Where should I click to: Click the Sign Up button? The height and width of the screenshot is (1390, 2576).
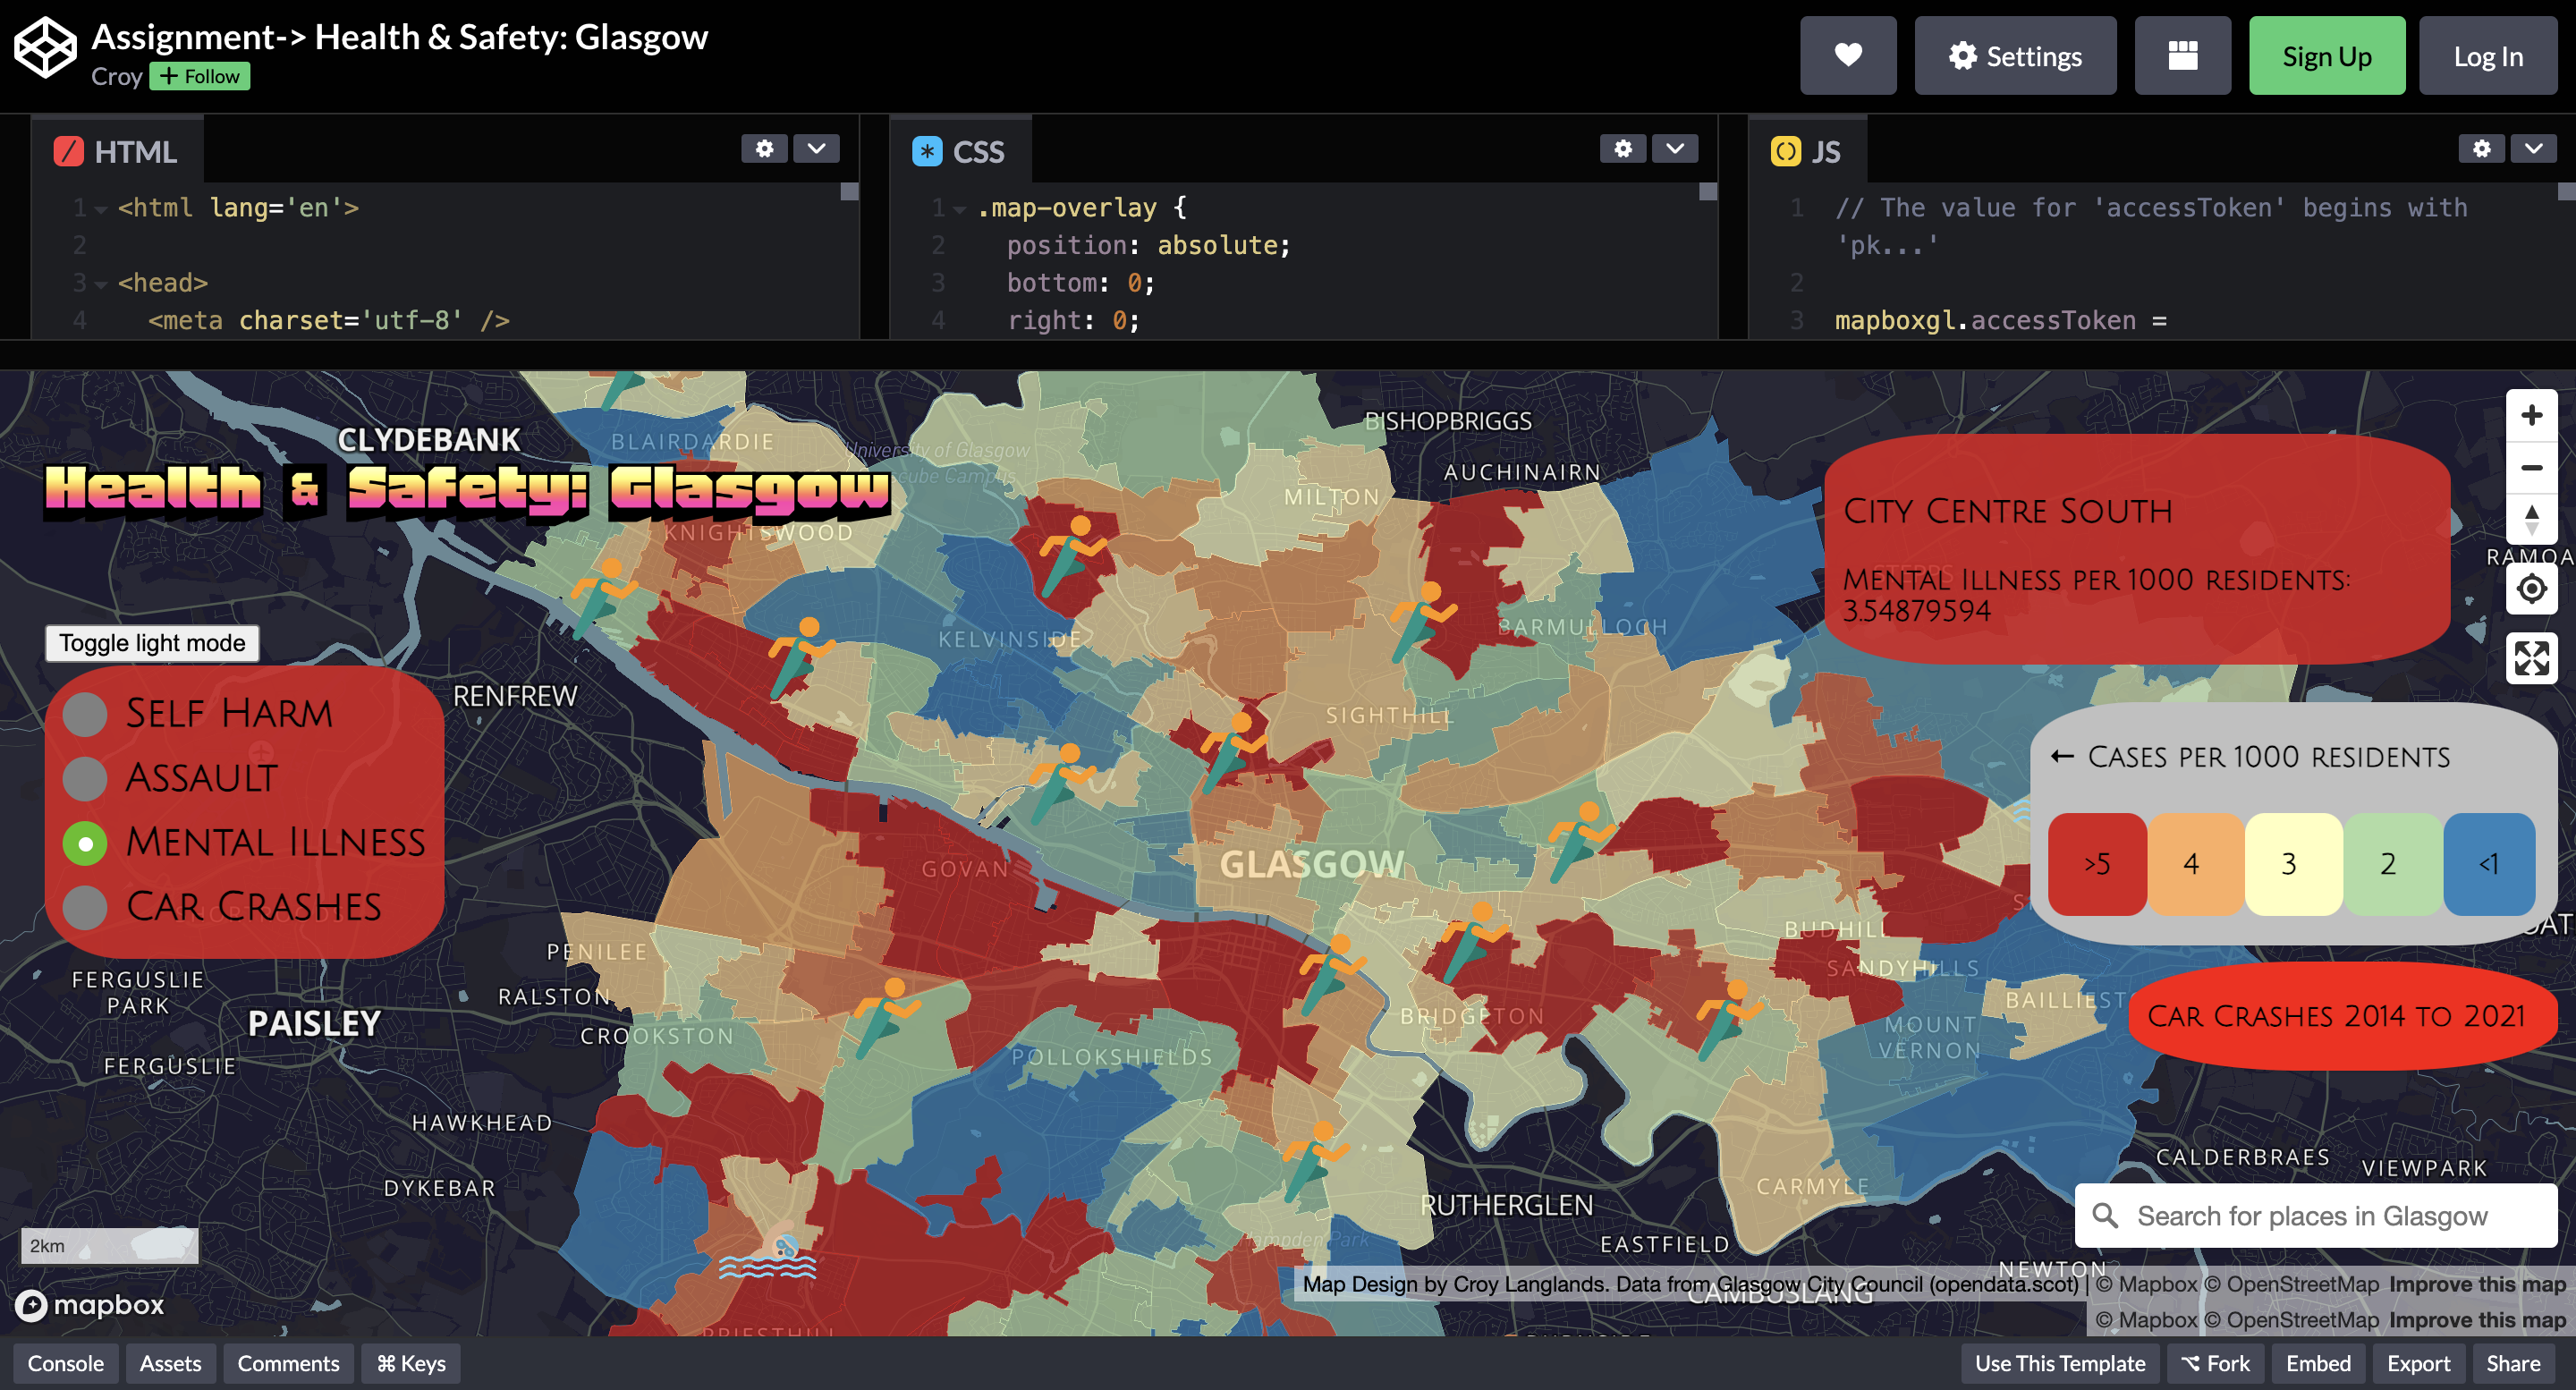[x=2327, y=55]
